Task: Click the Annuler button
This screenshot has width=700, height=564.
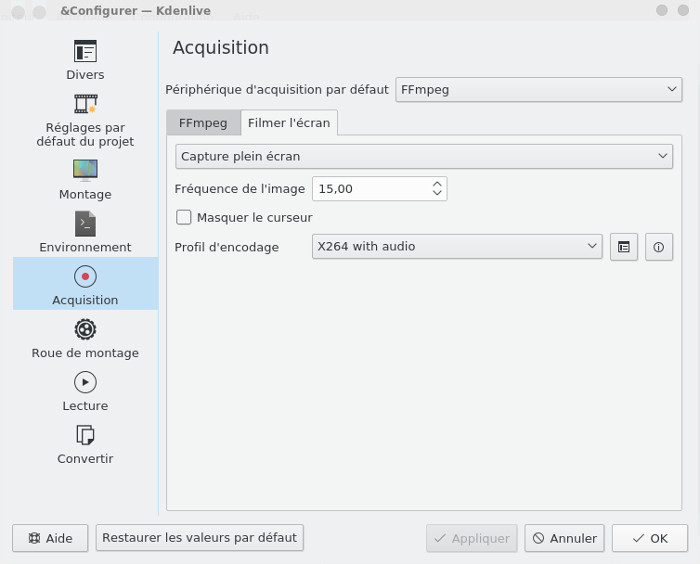Action: tap(564, 538)
